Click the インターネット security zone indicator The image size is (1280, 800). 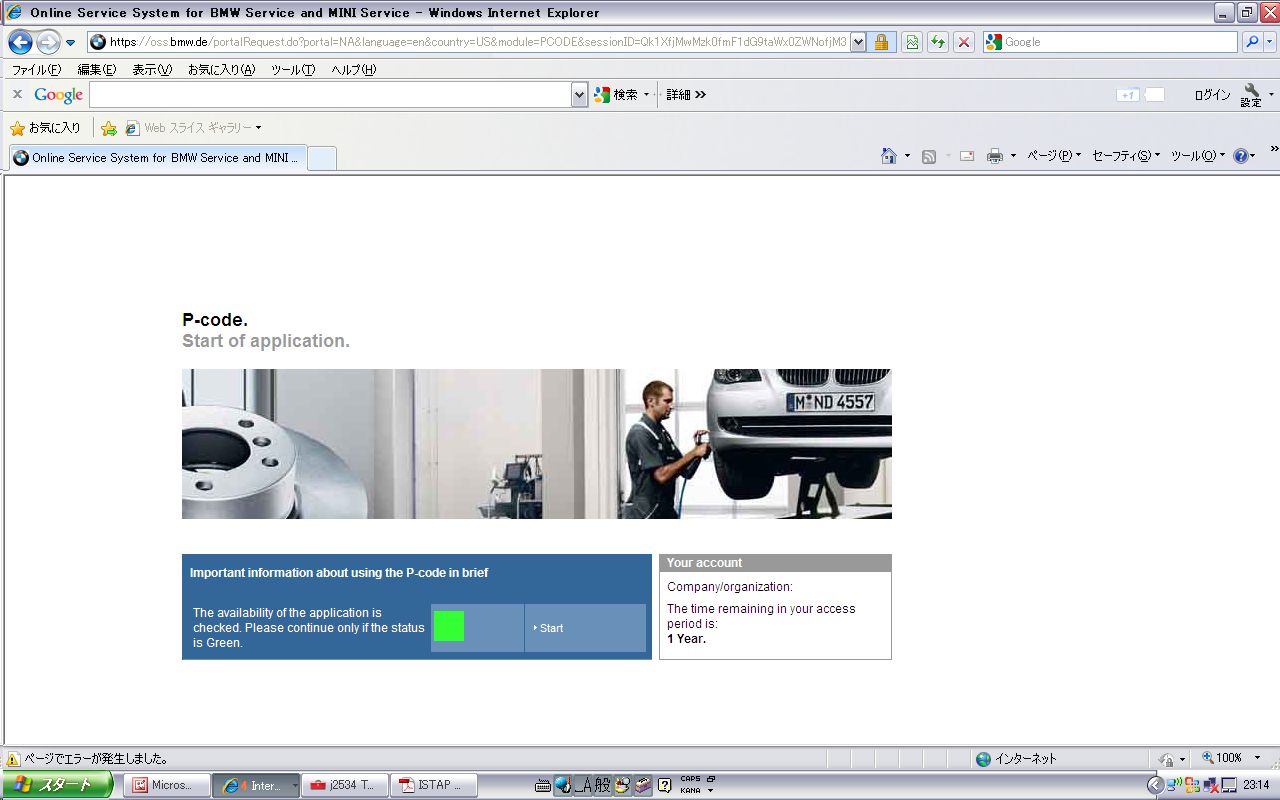coord(1016,759)
